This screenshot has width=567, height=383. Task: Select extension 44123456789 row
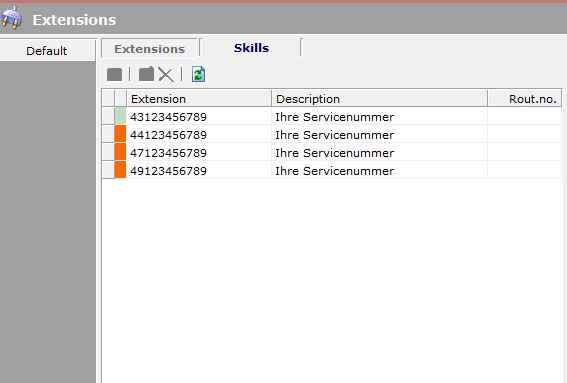tap(332, 135)
